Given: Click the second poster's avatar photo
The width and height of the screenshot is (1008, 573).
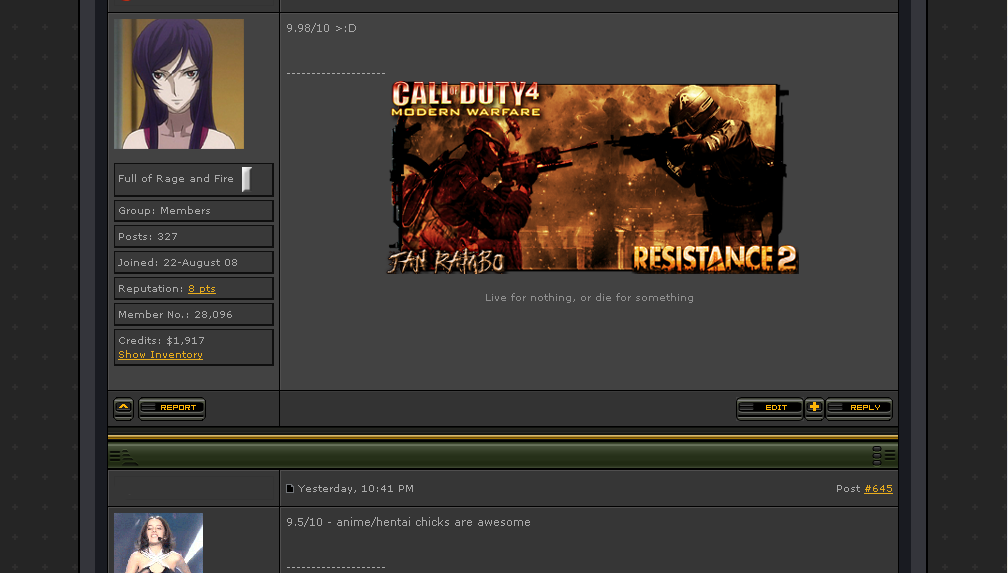Looking at the screenshot, I should [158, 543].
